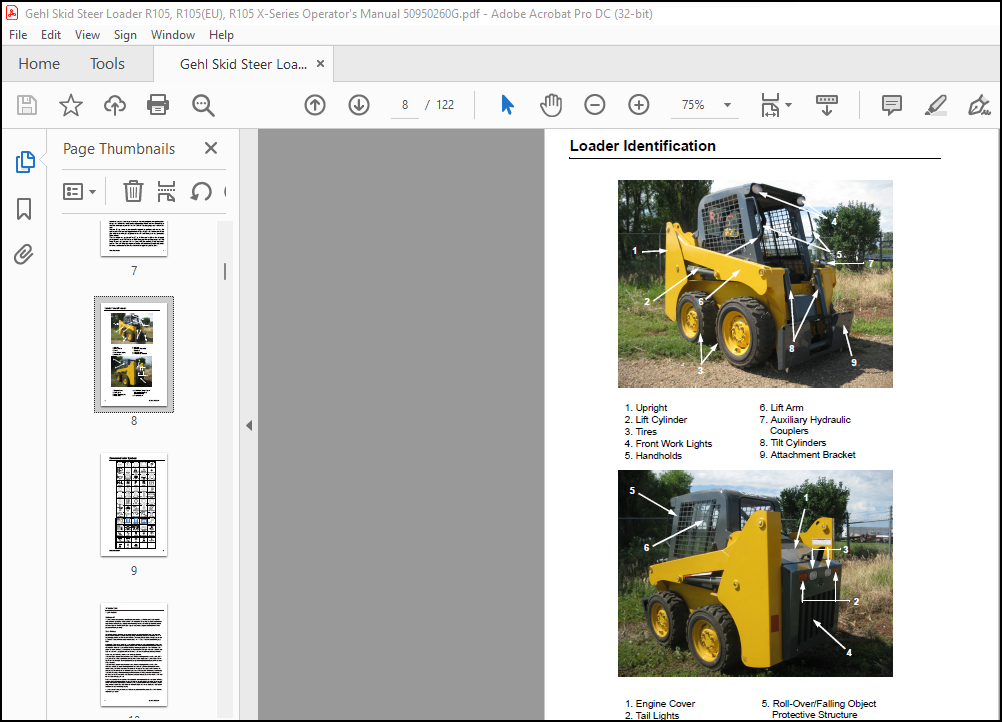Switch to the Tools tab
This screenshot has width=1002, height=722.
tap(107, 64)
